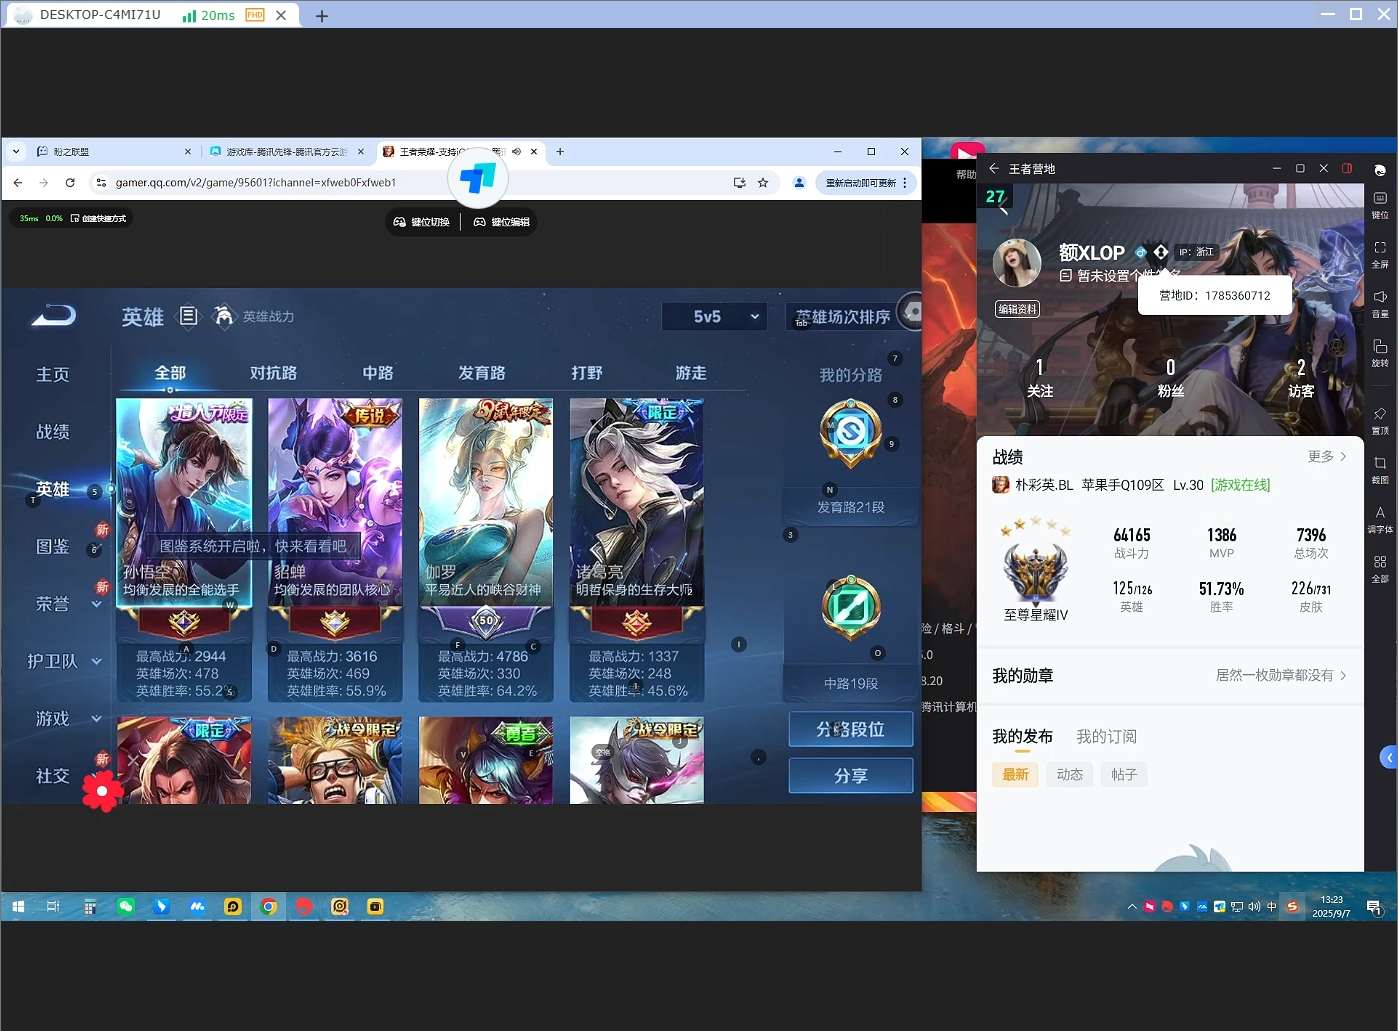This screenshot has height=1031, width=1398.
Task: Open 战绩 in left game menu
Action: 53,431
